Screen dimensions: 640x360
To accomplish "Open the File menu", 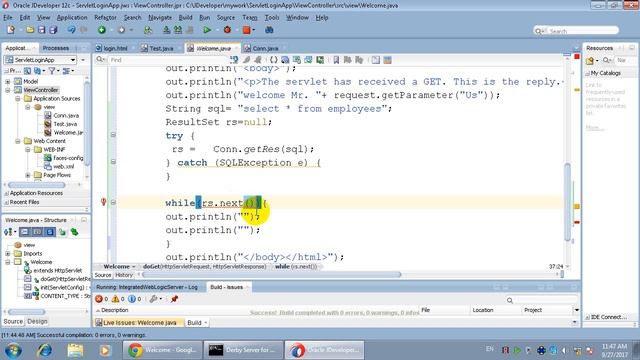I will [8, 18].
